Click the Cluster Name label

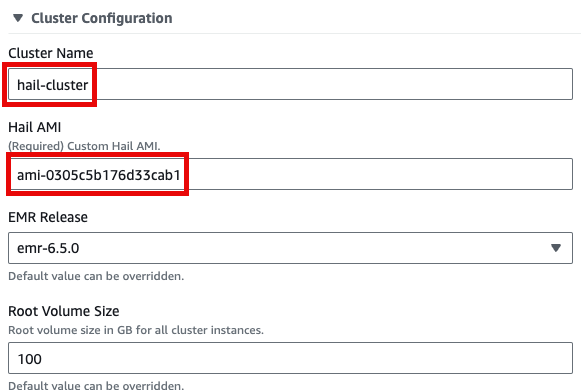[x=51, y=53]
